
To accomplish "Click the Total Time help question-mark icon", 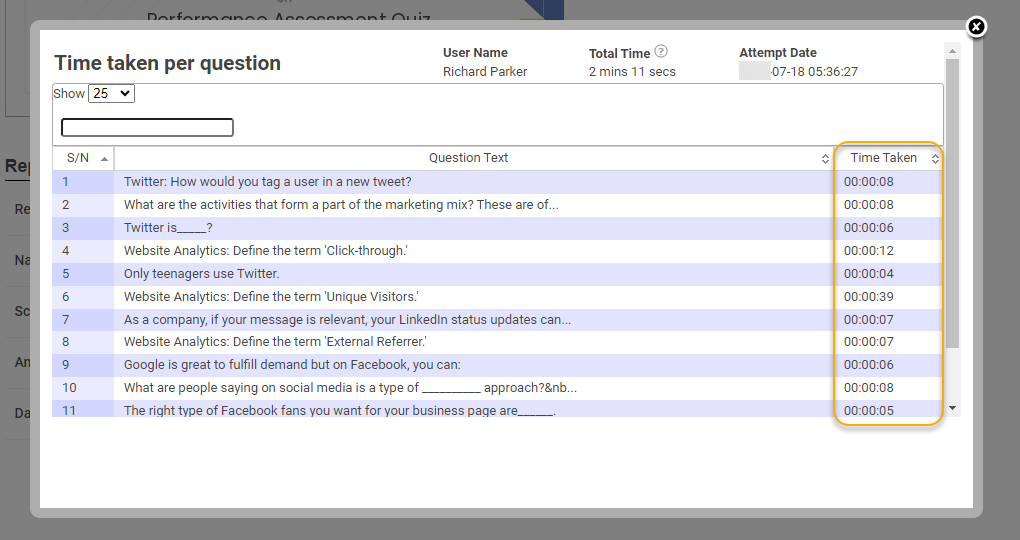I will coord(661,52).
